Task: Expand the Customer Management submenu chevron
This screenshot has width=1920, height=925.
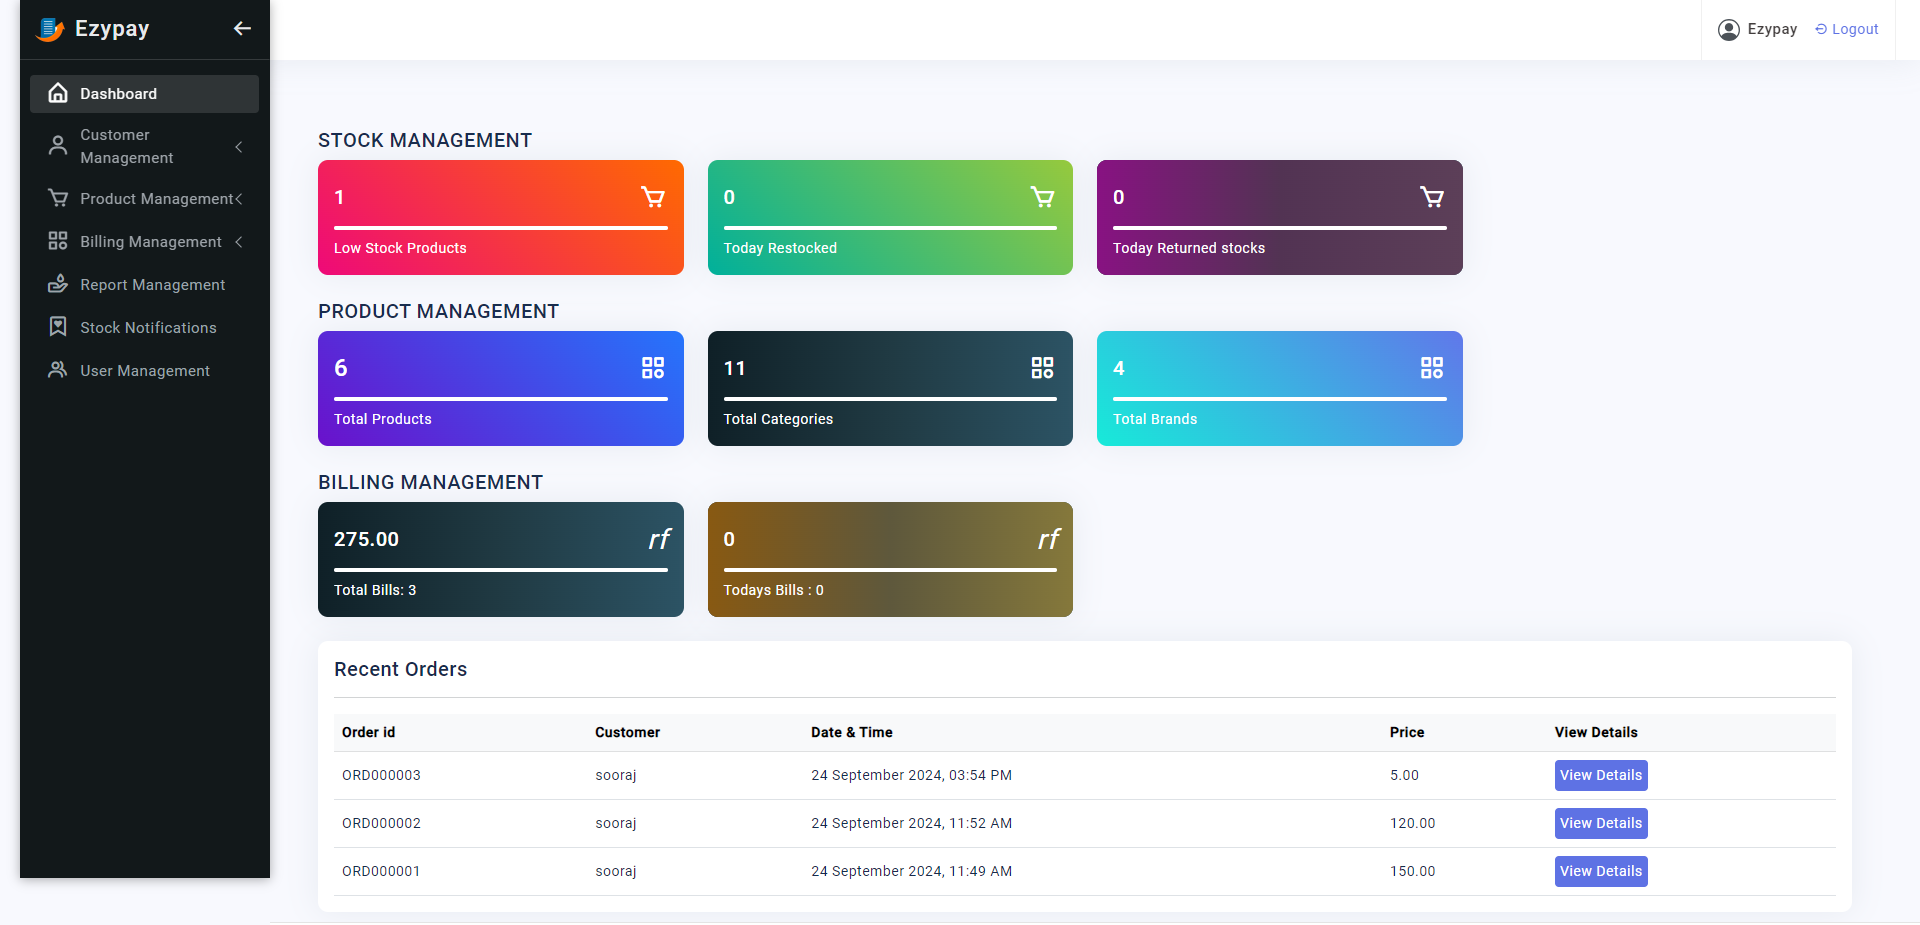Action: tap(239, 147)
